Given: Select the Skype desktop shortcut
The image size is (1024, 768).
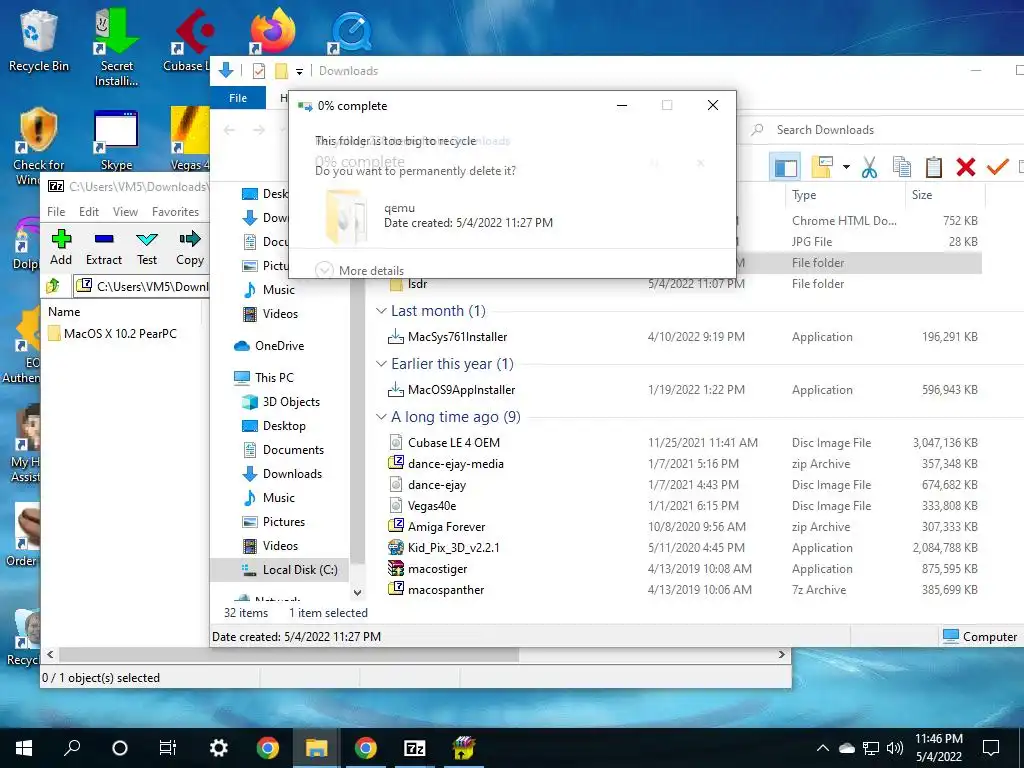Looking at the screenshot, I should [116, 140].
